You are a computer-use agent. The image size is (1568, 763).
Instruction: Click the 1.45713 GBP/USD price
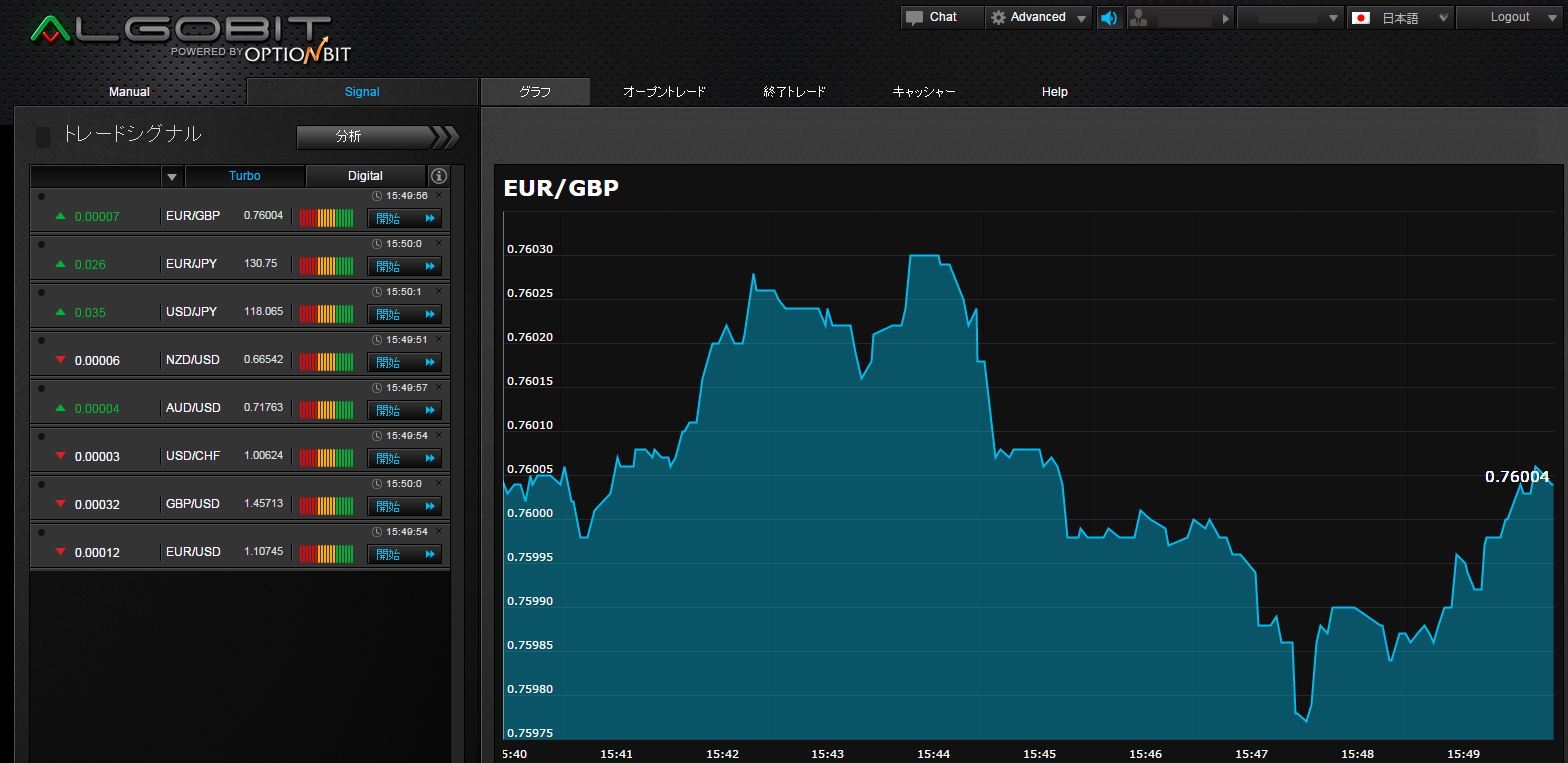tap(263, 504)
